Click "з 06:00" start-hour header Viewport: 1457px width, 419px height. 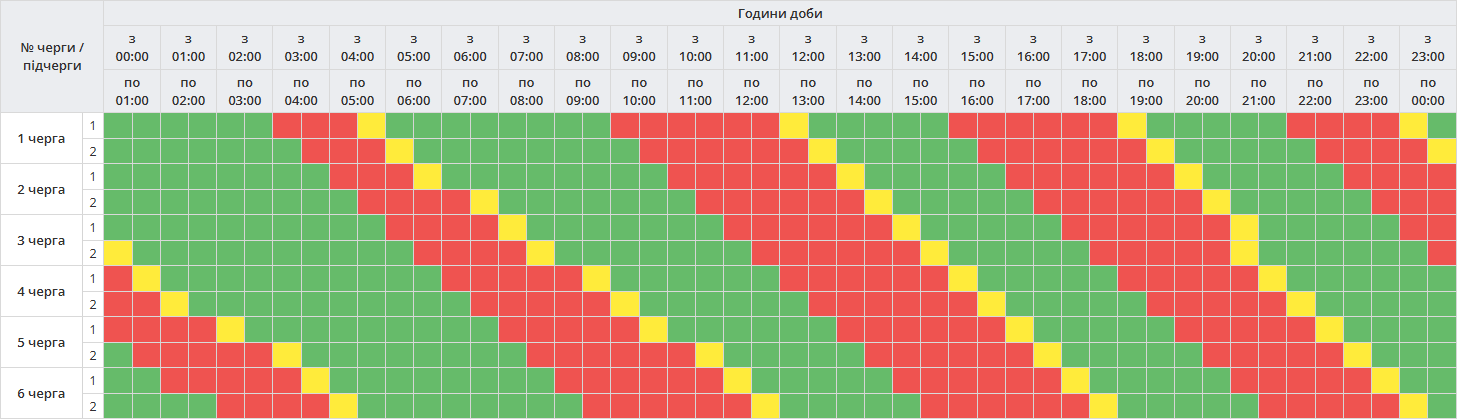[x=470, y=47]
